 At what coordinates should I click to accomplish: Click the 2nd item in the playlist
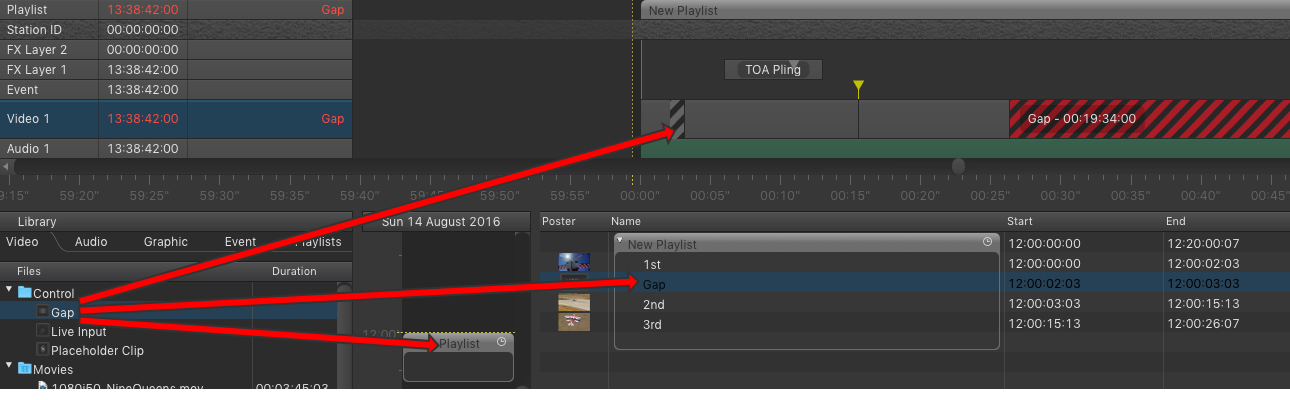coord(654,304)
